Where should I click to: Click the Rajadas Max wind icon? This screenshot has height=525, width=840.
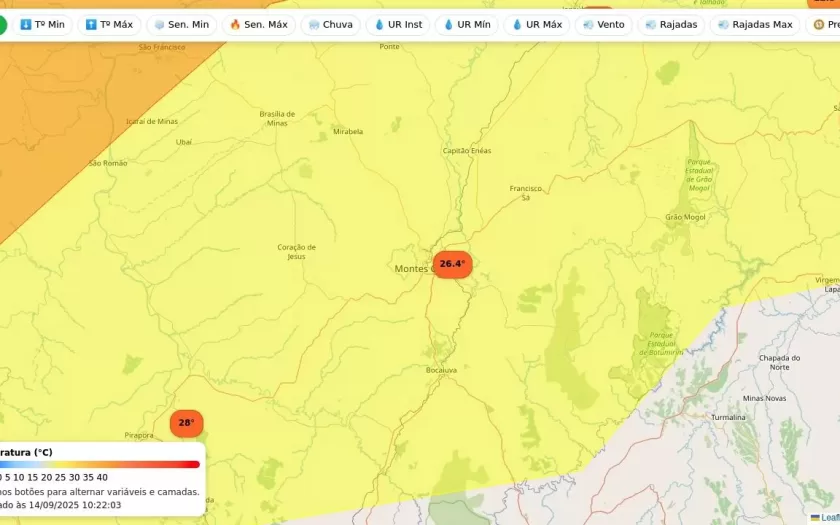(723, 24)
